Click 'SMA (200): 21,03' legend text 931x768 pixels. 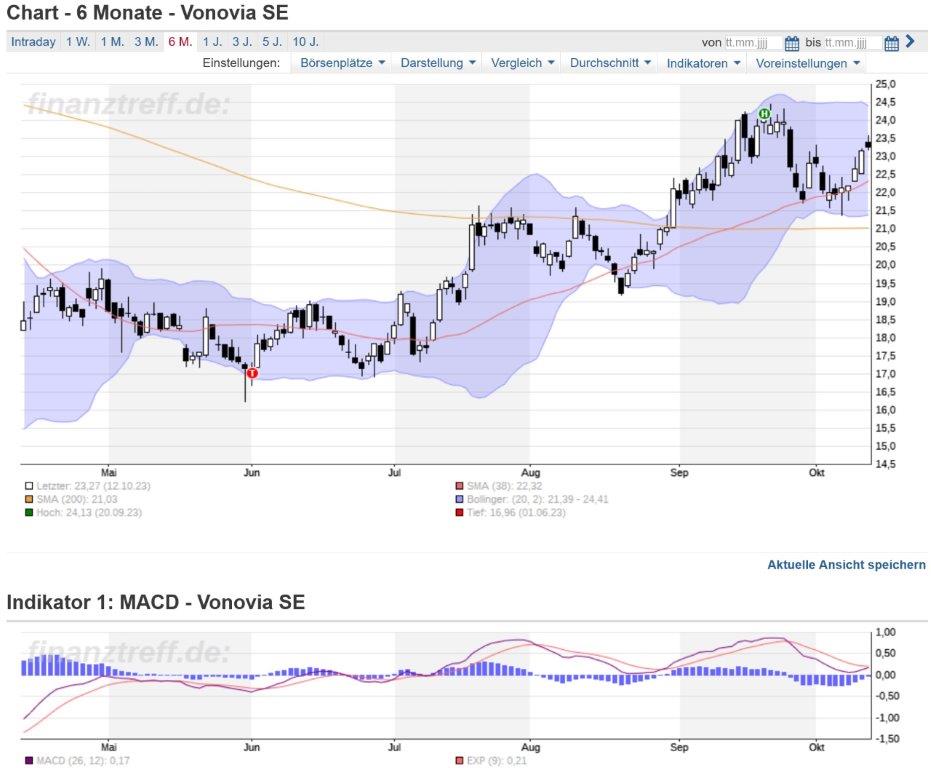tap(77, 499)
